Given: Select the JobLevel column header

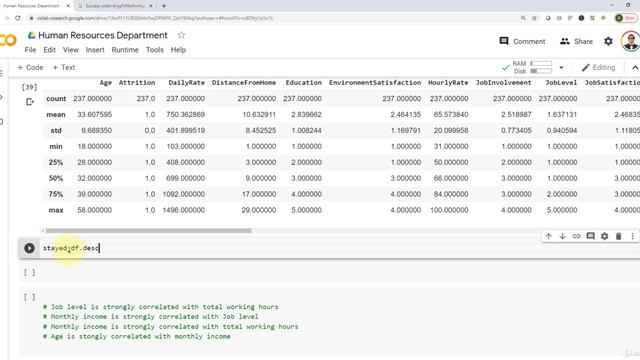Looking at the screenshot, I should coord(561,82).
